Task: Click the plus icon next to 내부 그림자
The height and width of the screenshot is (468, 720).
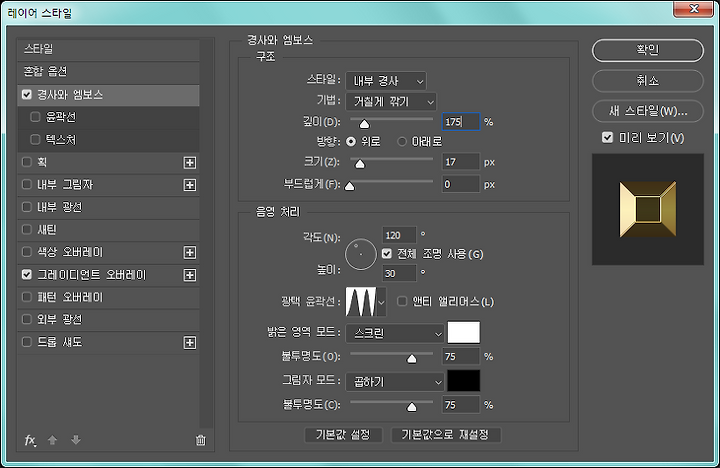Action: [190, 185]
